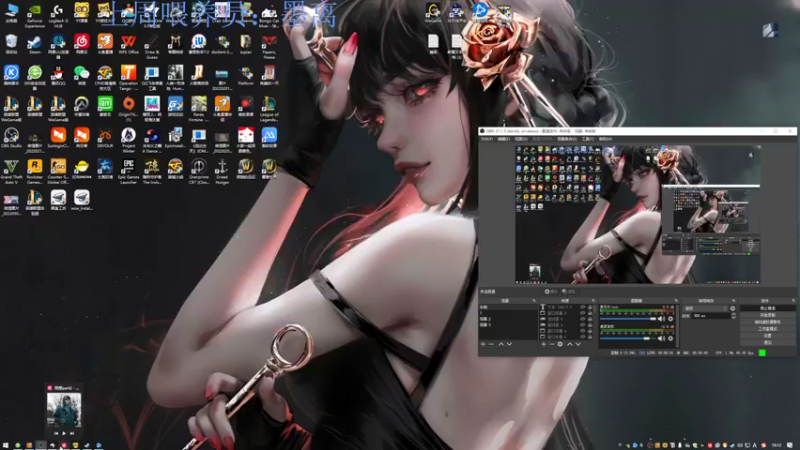Open the Windows Start menu
This screenshot has width=800, height=450.
(6, 445)
